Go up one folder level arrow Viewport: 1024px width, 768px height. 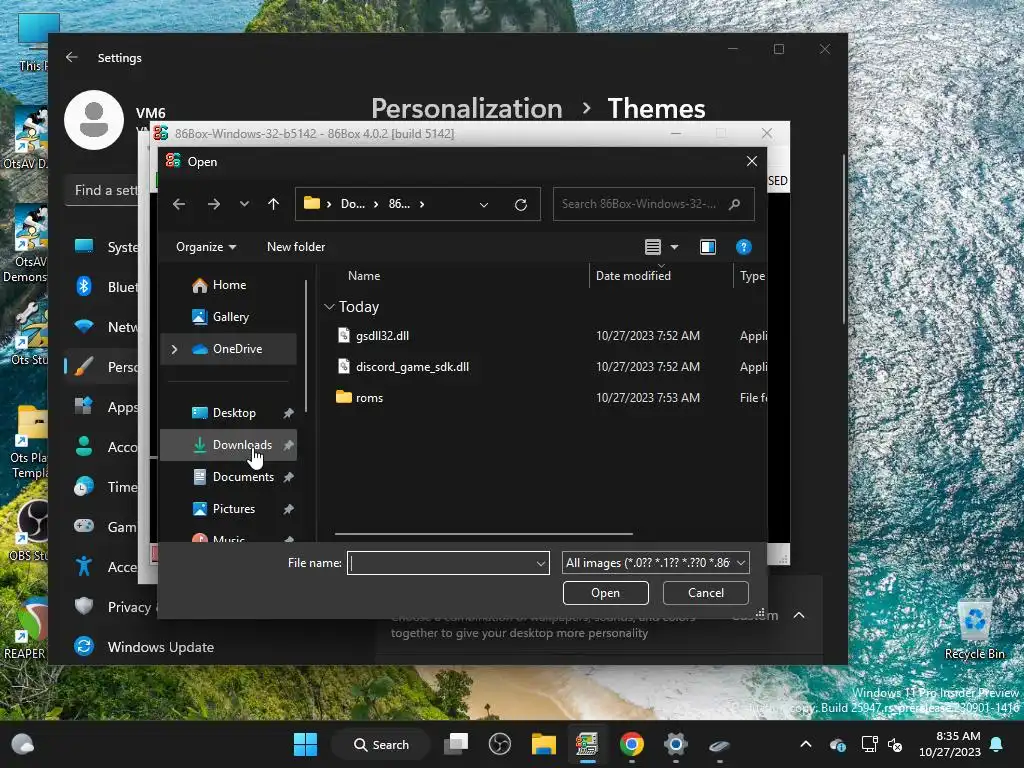point(274,204)
